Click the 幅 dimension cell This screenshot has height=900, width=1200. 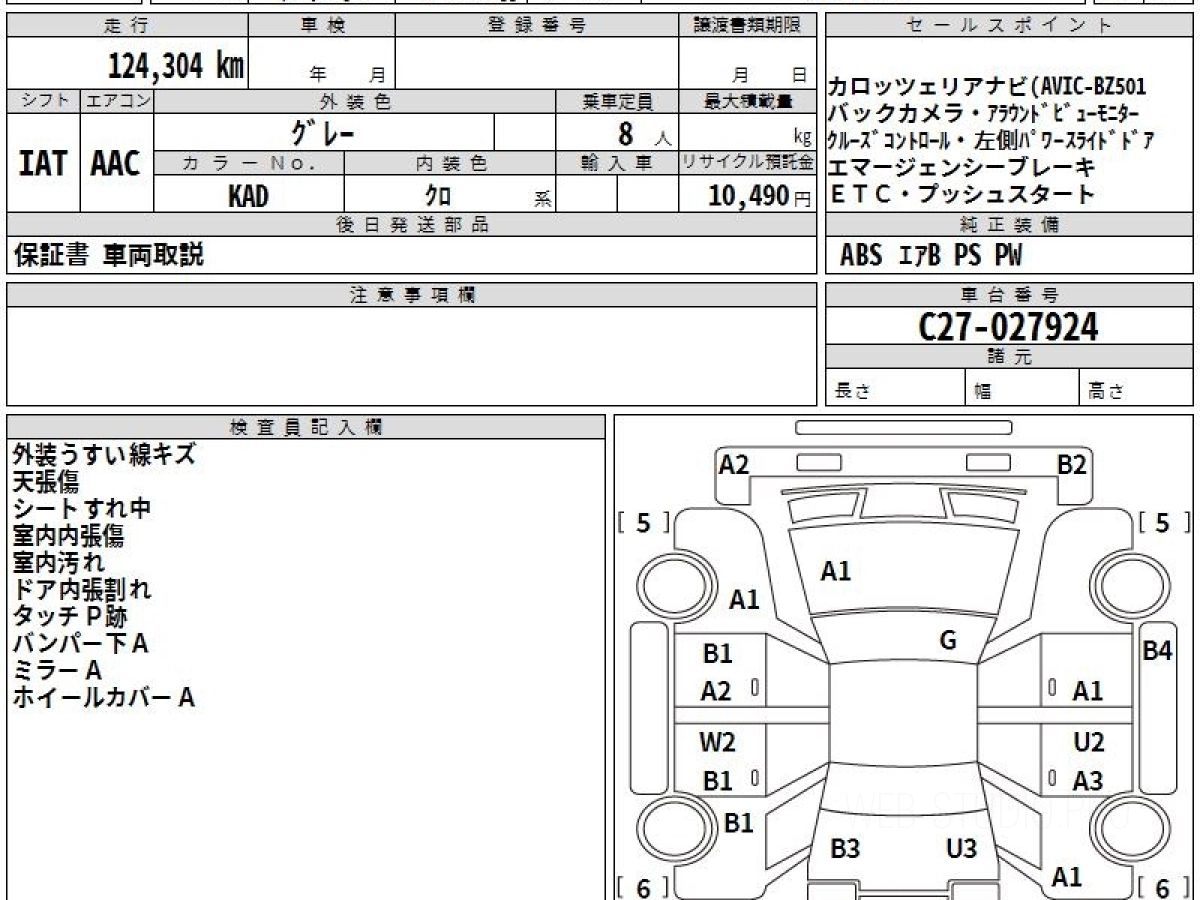click(1021, 387)
